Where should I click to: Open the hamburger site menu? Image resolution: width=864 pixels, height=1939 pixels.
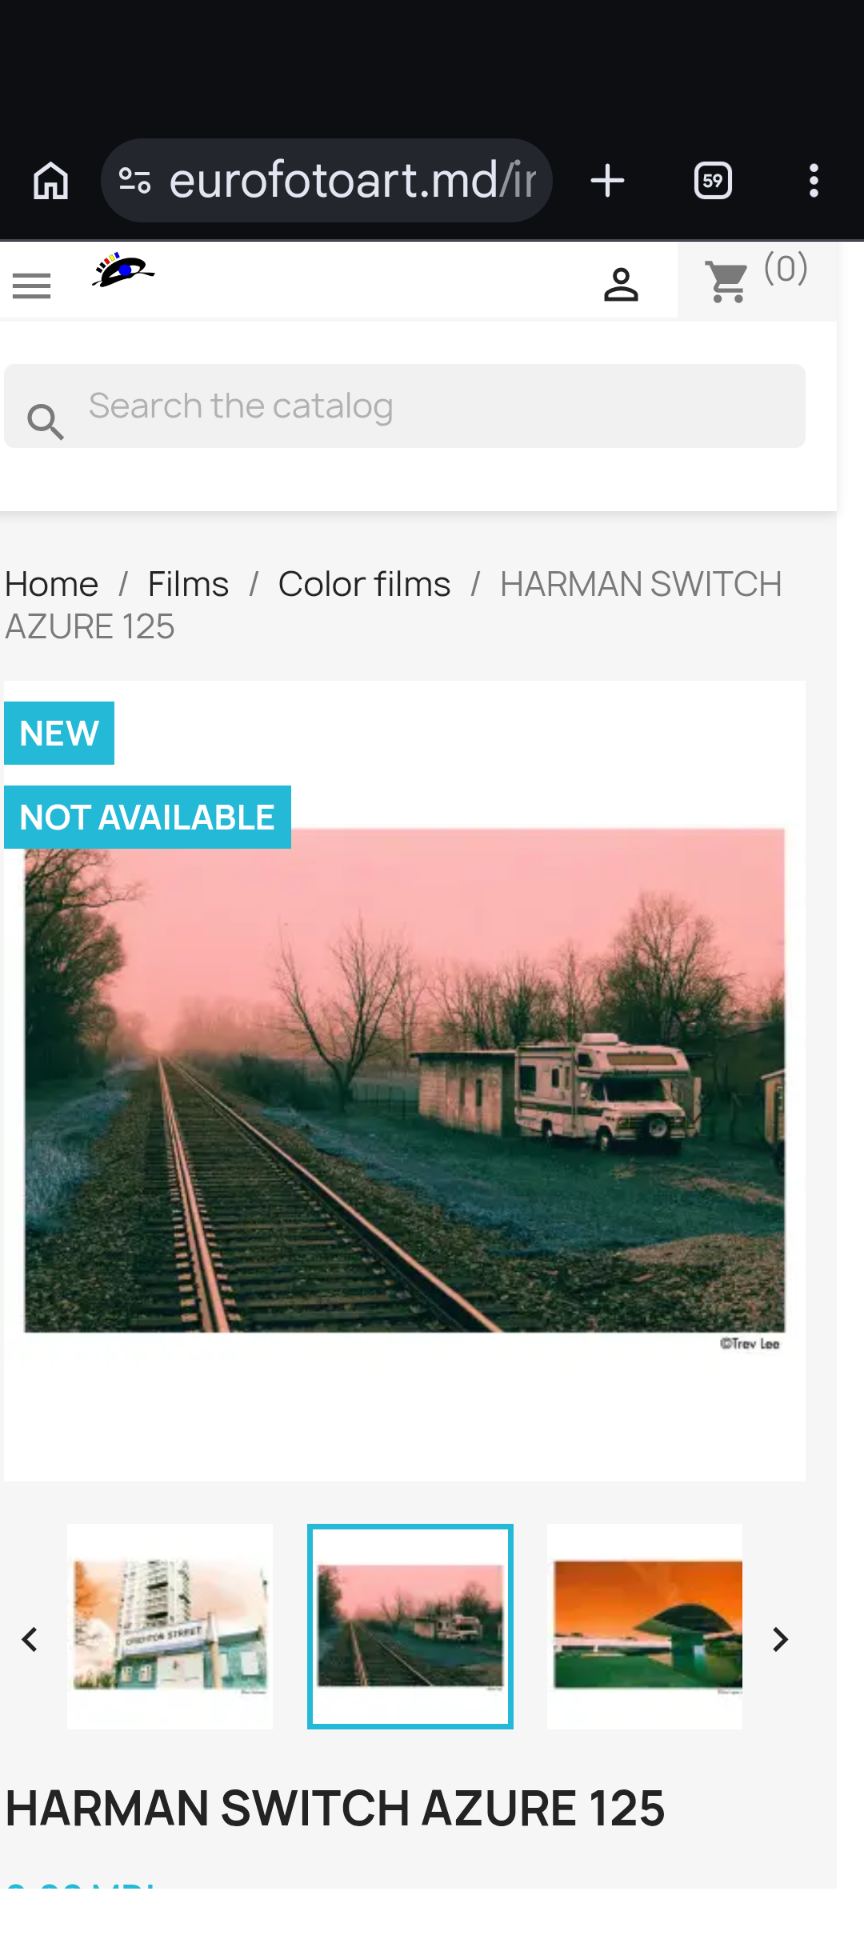coord(31,286)
